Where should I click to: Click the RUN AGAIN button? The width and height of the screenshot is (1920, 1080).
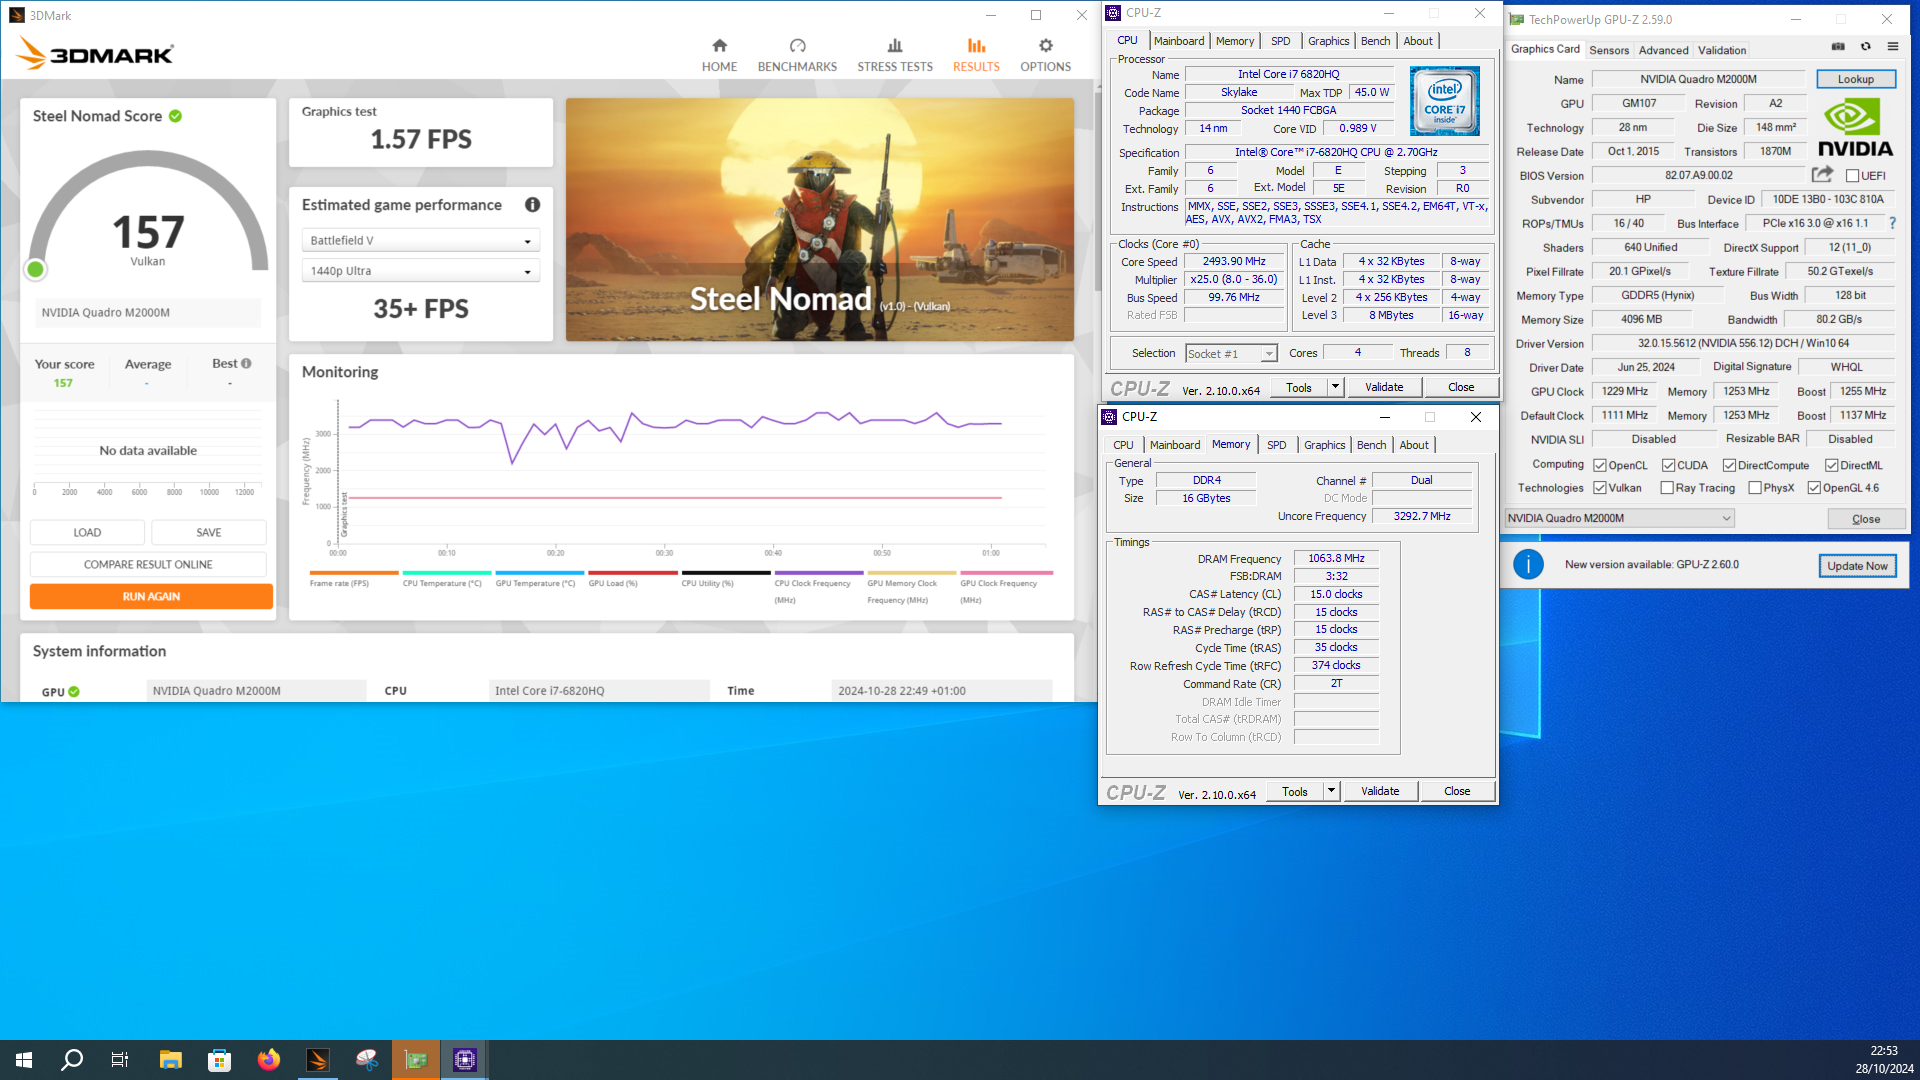(151, 597)
